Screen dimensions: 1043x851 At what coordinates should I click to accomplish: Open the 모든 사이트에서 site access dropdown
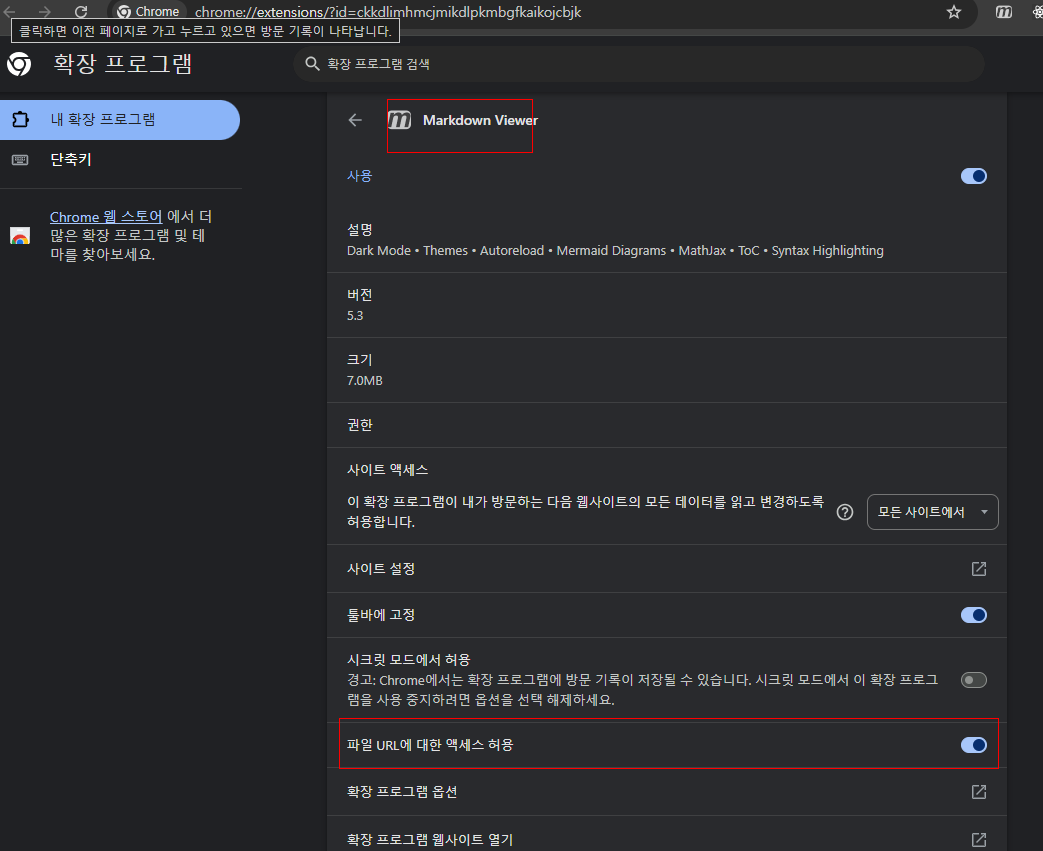[x=932, y=512]
